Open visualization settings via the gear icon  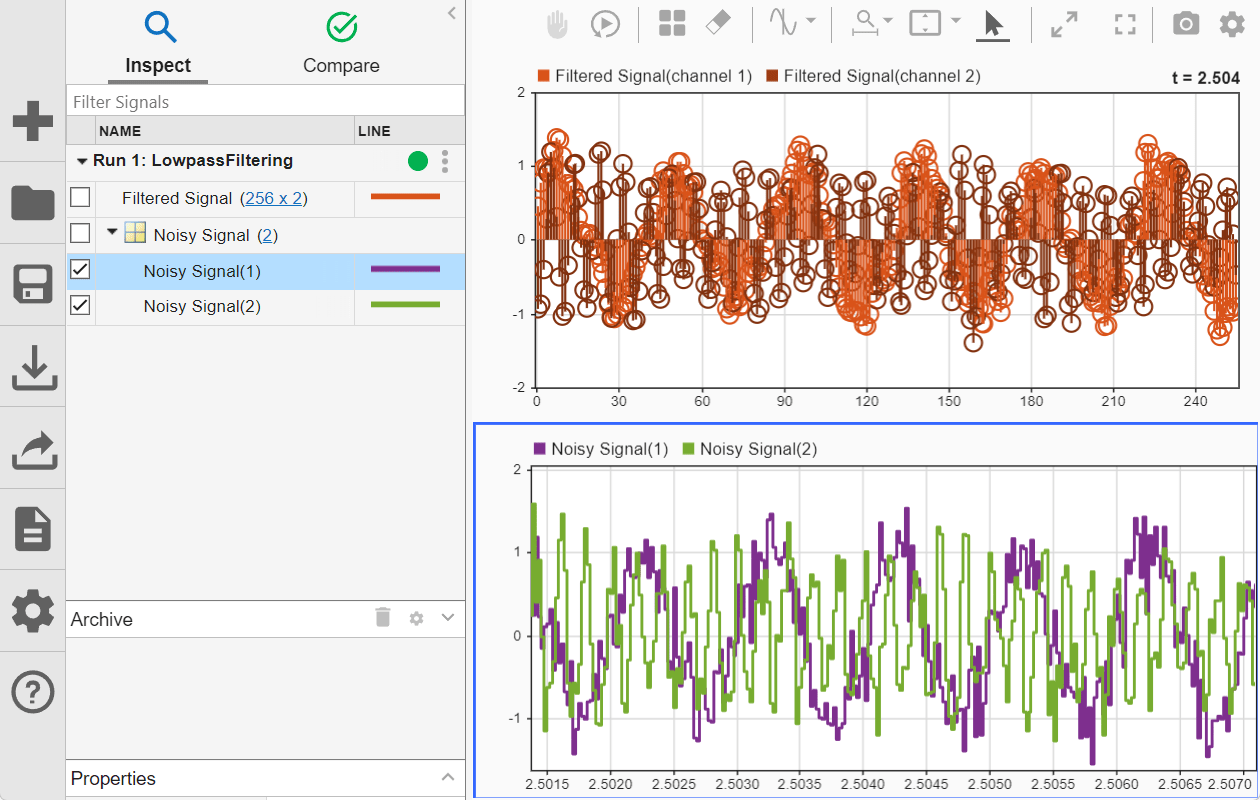tap(1232, 23)
